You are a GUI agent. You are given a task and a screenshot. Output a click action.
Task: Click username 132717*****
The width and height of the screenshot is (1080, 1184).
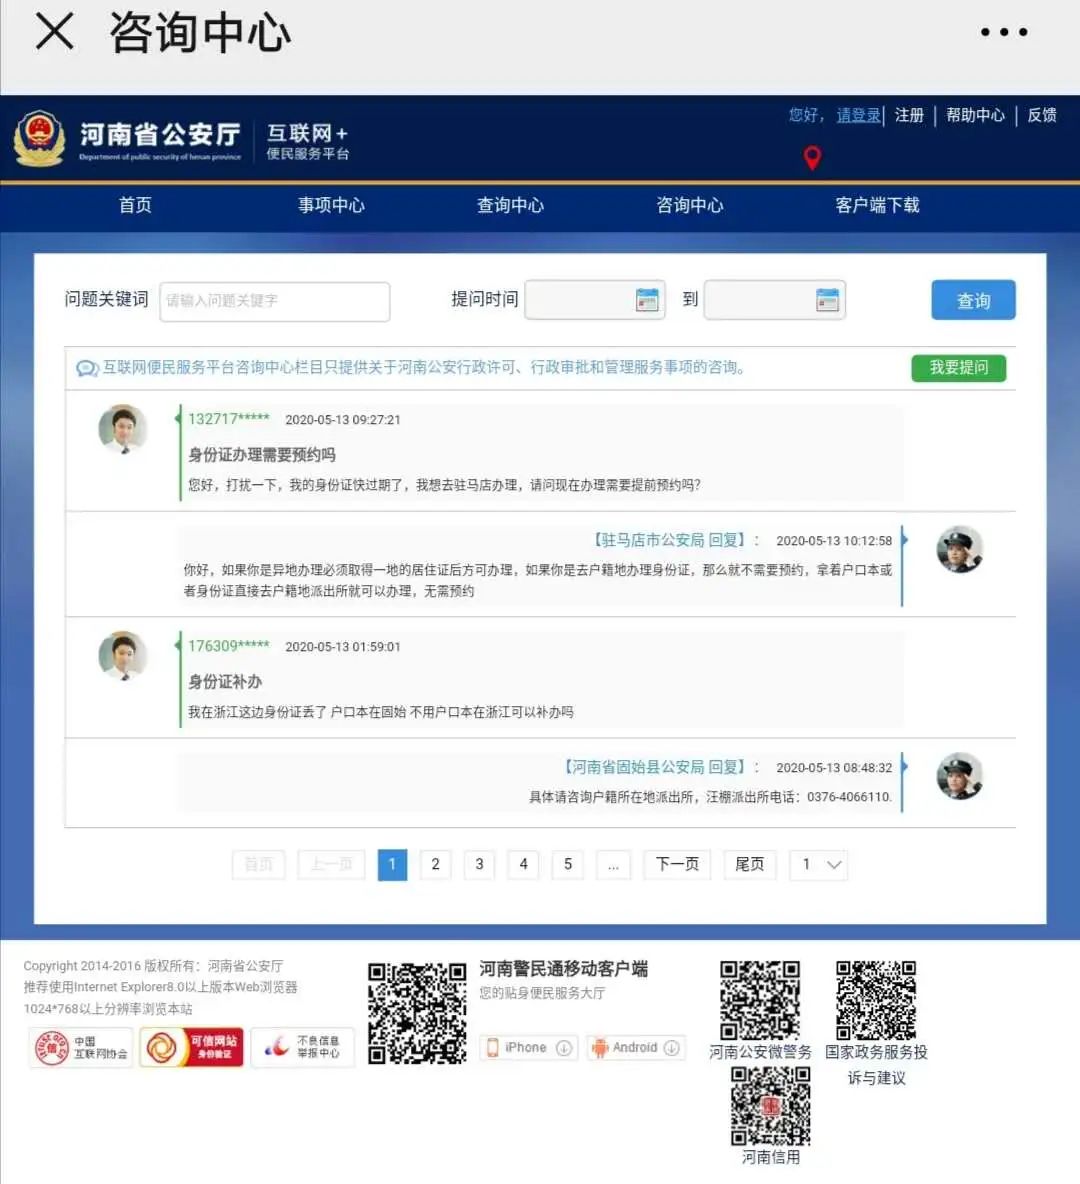(229, 419)
